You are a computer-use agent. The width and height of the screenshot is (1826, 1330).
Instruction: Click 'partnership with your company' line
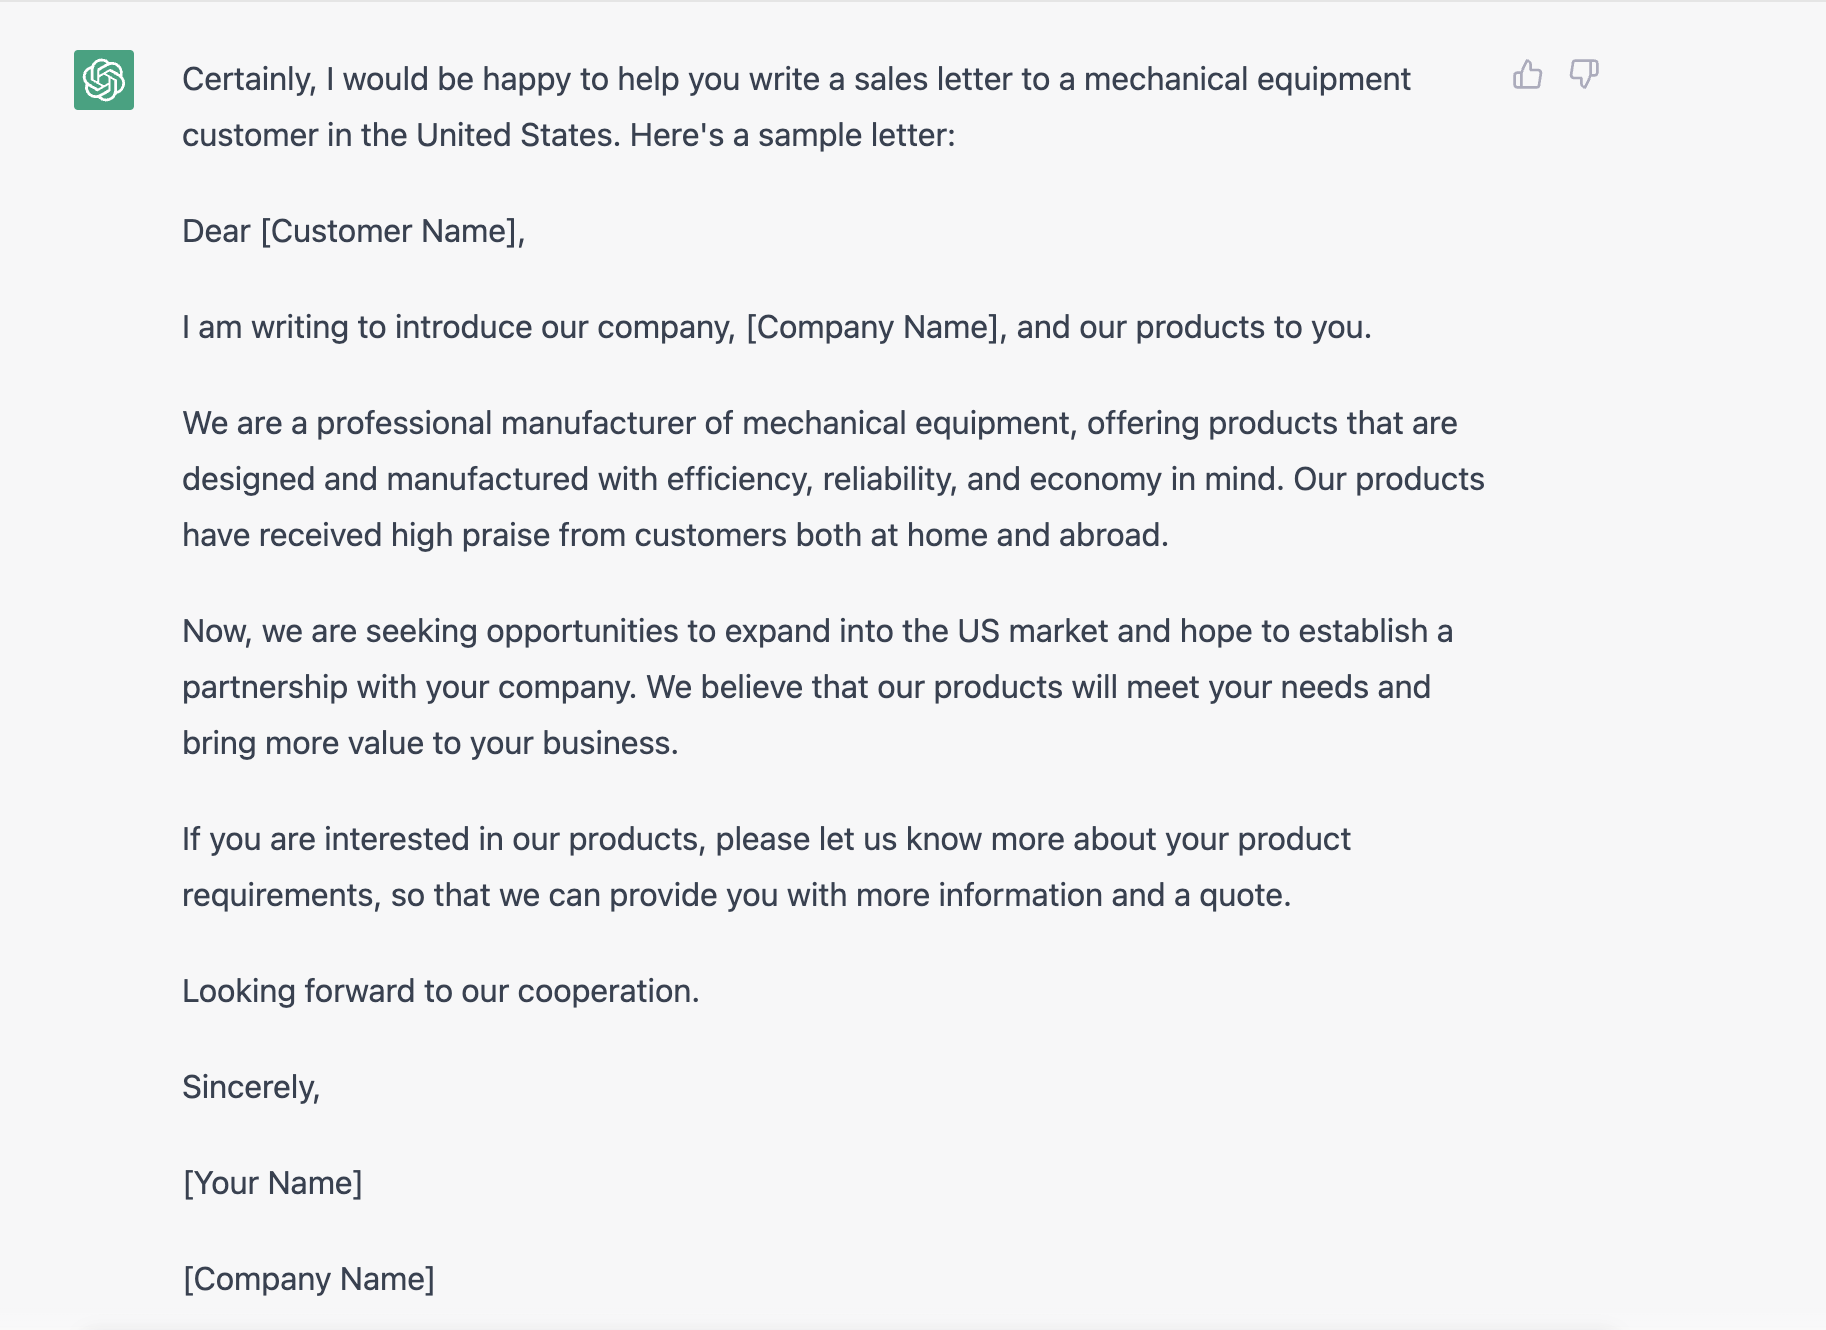[806, 687]
